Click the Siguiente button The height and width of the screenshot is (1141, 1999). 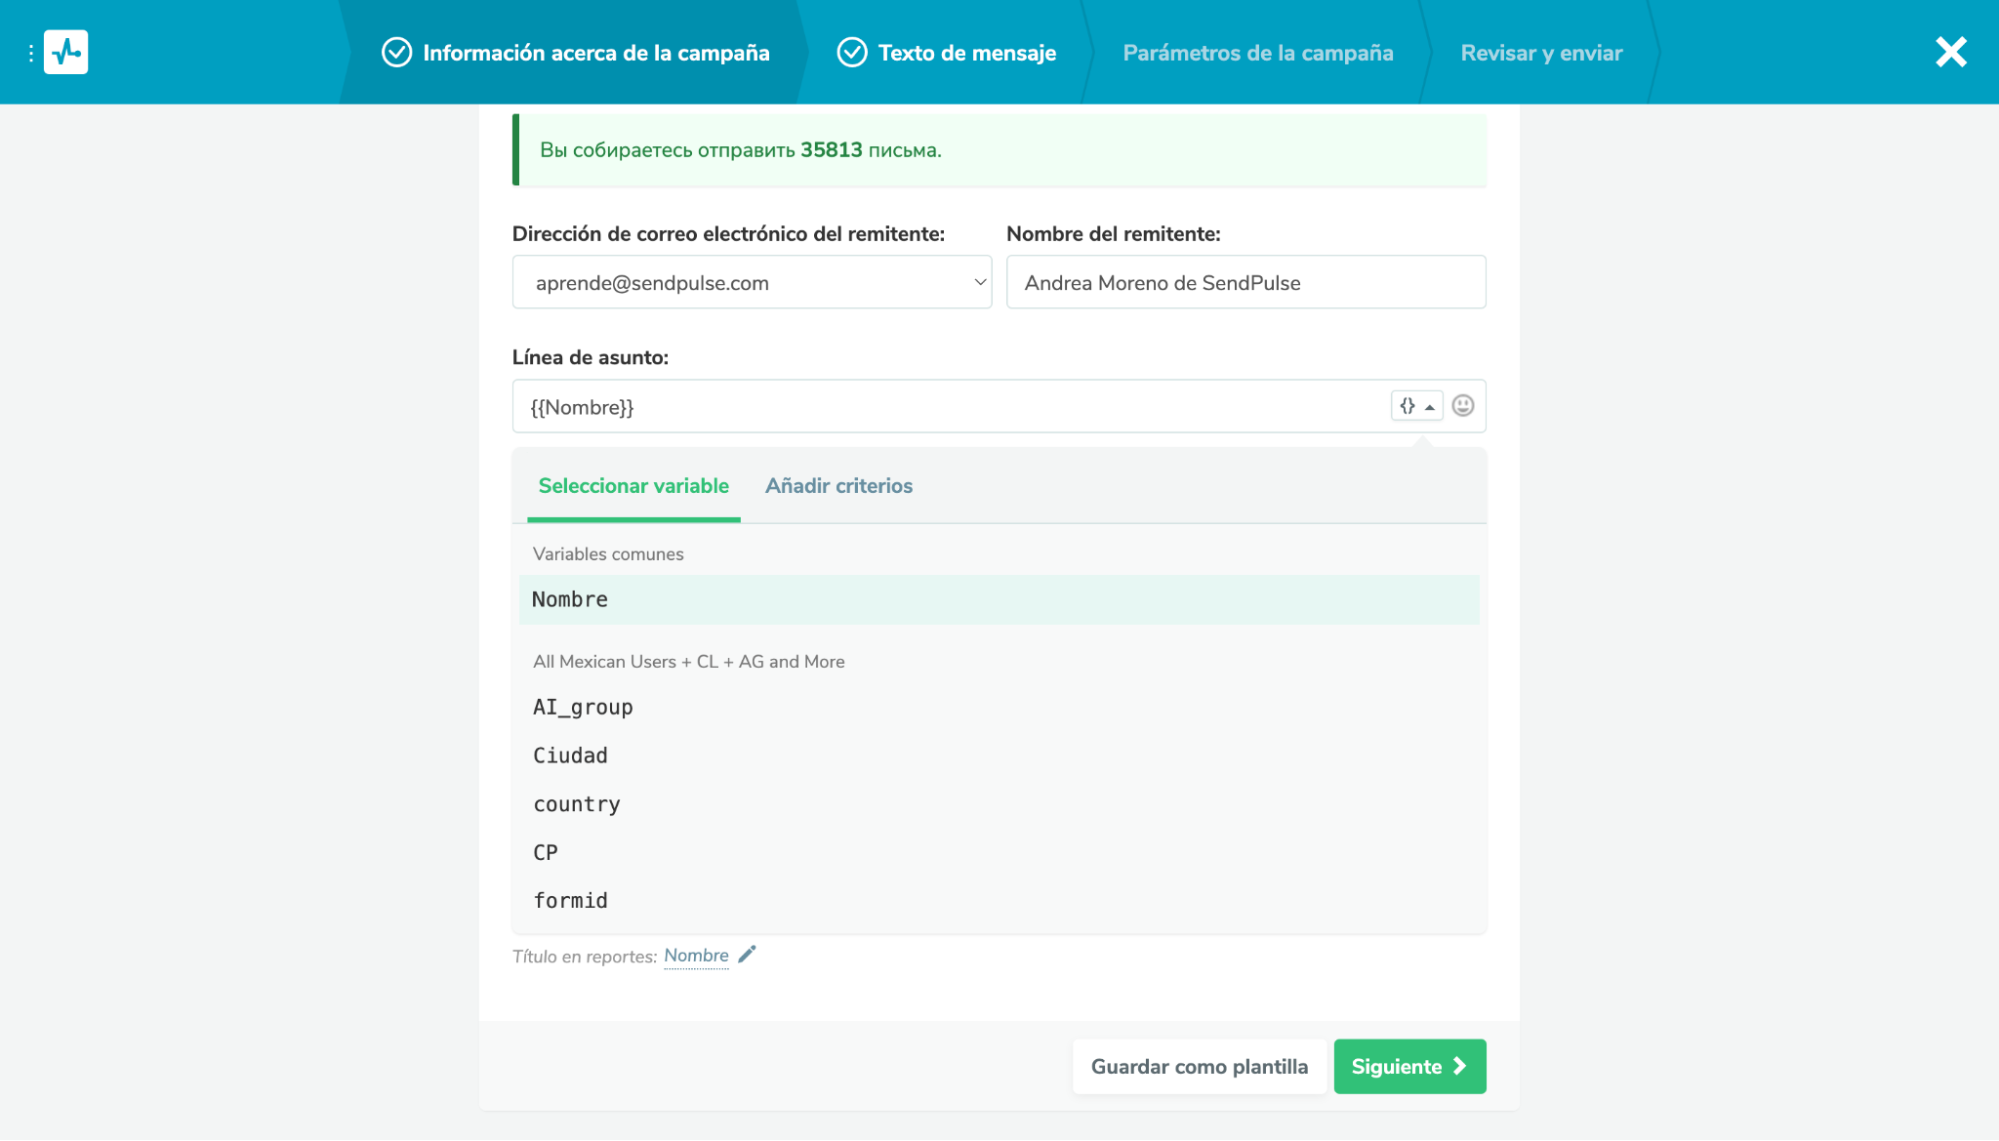(1409, 1067)
